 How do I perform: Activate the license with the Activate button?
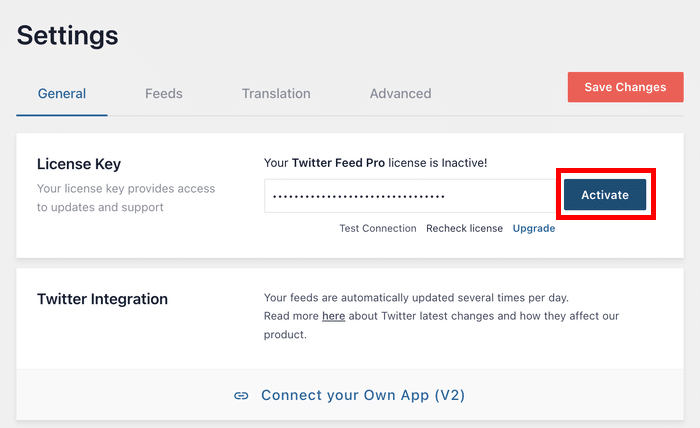(605, 195)
